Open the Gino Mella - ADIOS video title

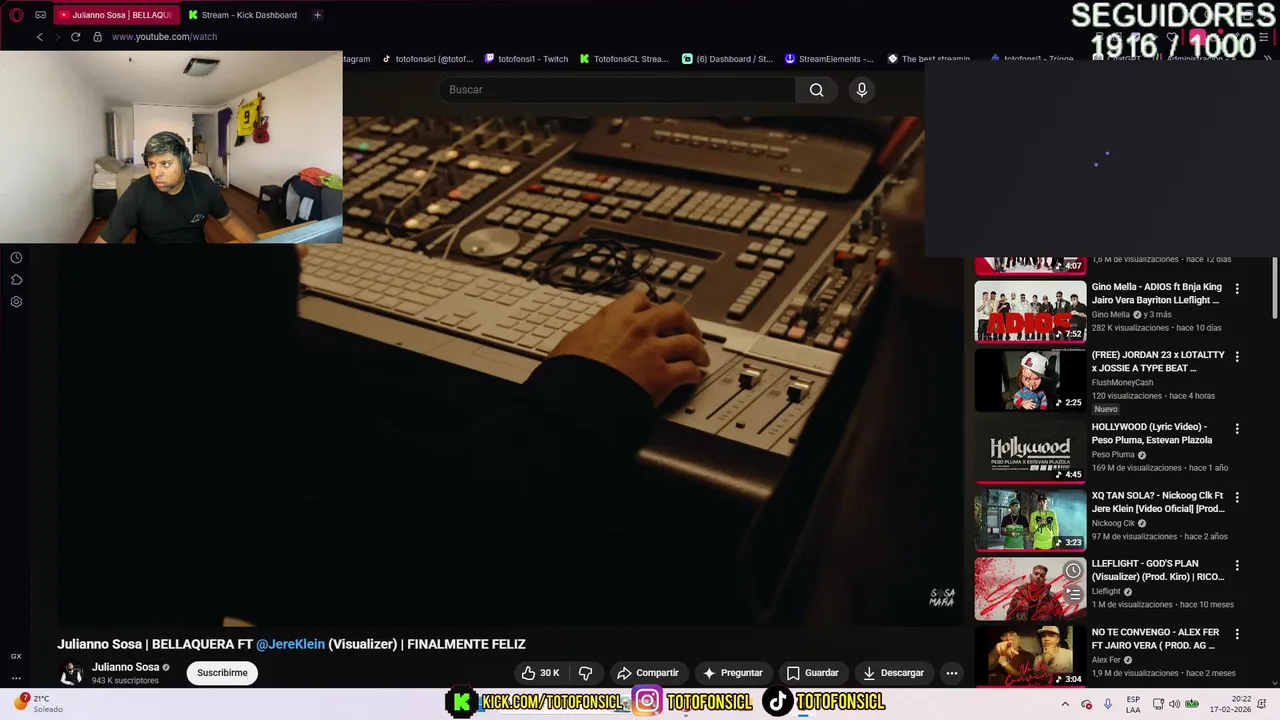click(x=1157, y=293)
